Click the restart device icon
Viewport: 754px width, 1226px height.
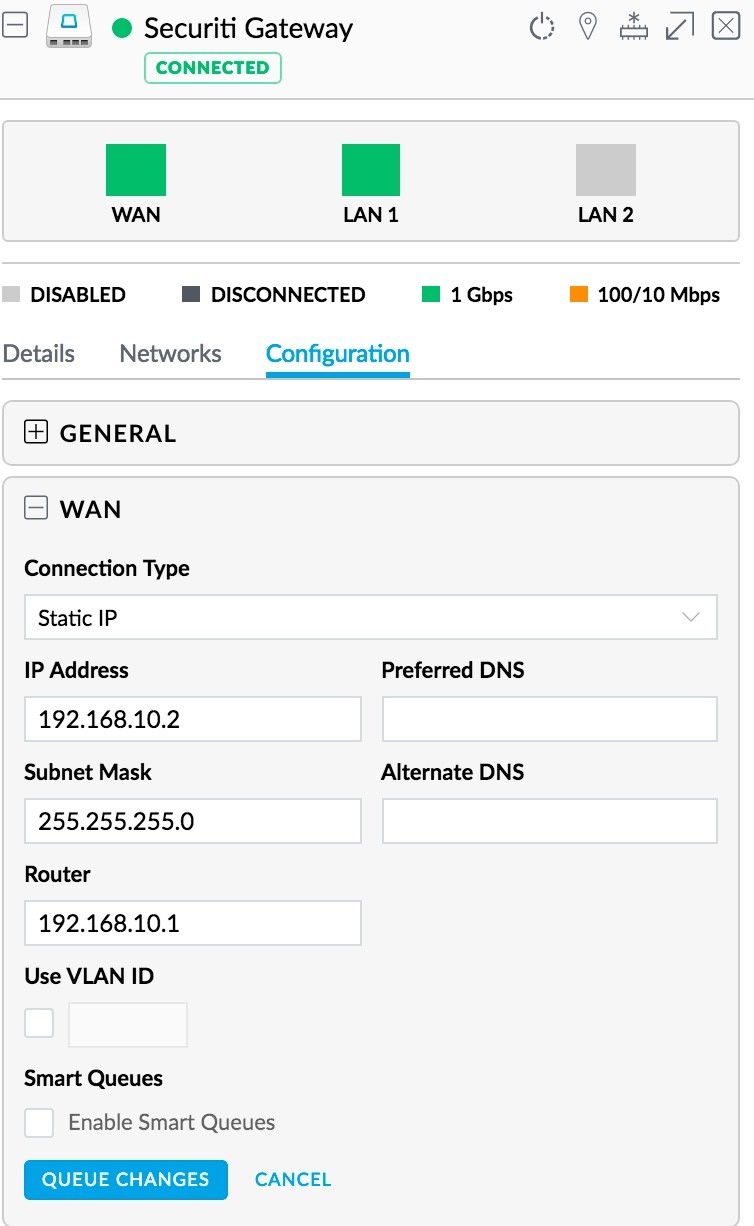541,27
